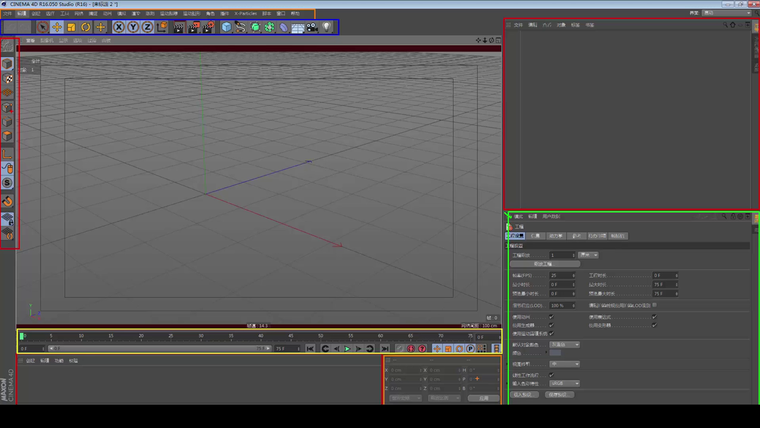Screen dimensions: 760x428
Task: Toggle the X axis lock icon
Action: tap(119, 27)
